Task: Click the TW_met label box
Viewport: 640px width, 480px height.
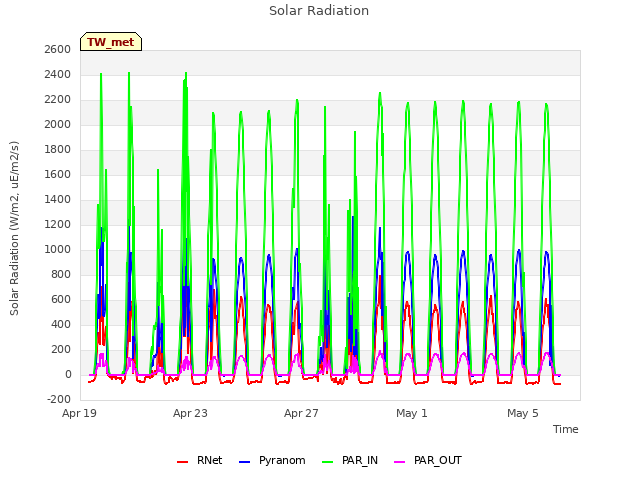Action: pyautogui.click(x=111, y=42)
